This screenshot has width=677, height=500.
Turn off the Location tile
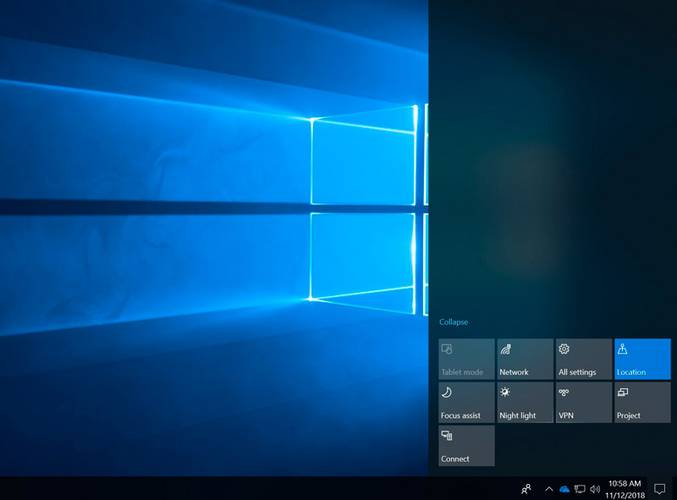point(642,359)
